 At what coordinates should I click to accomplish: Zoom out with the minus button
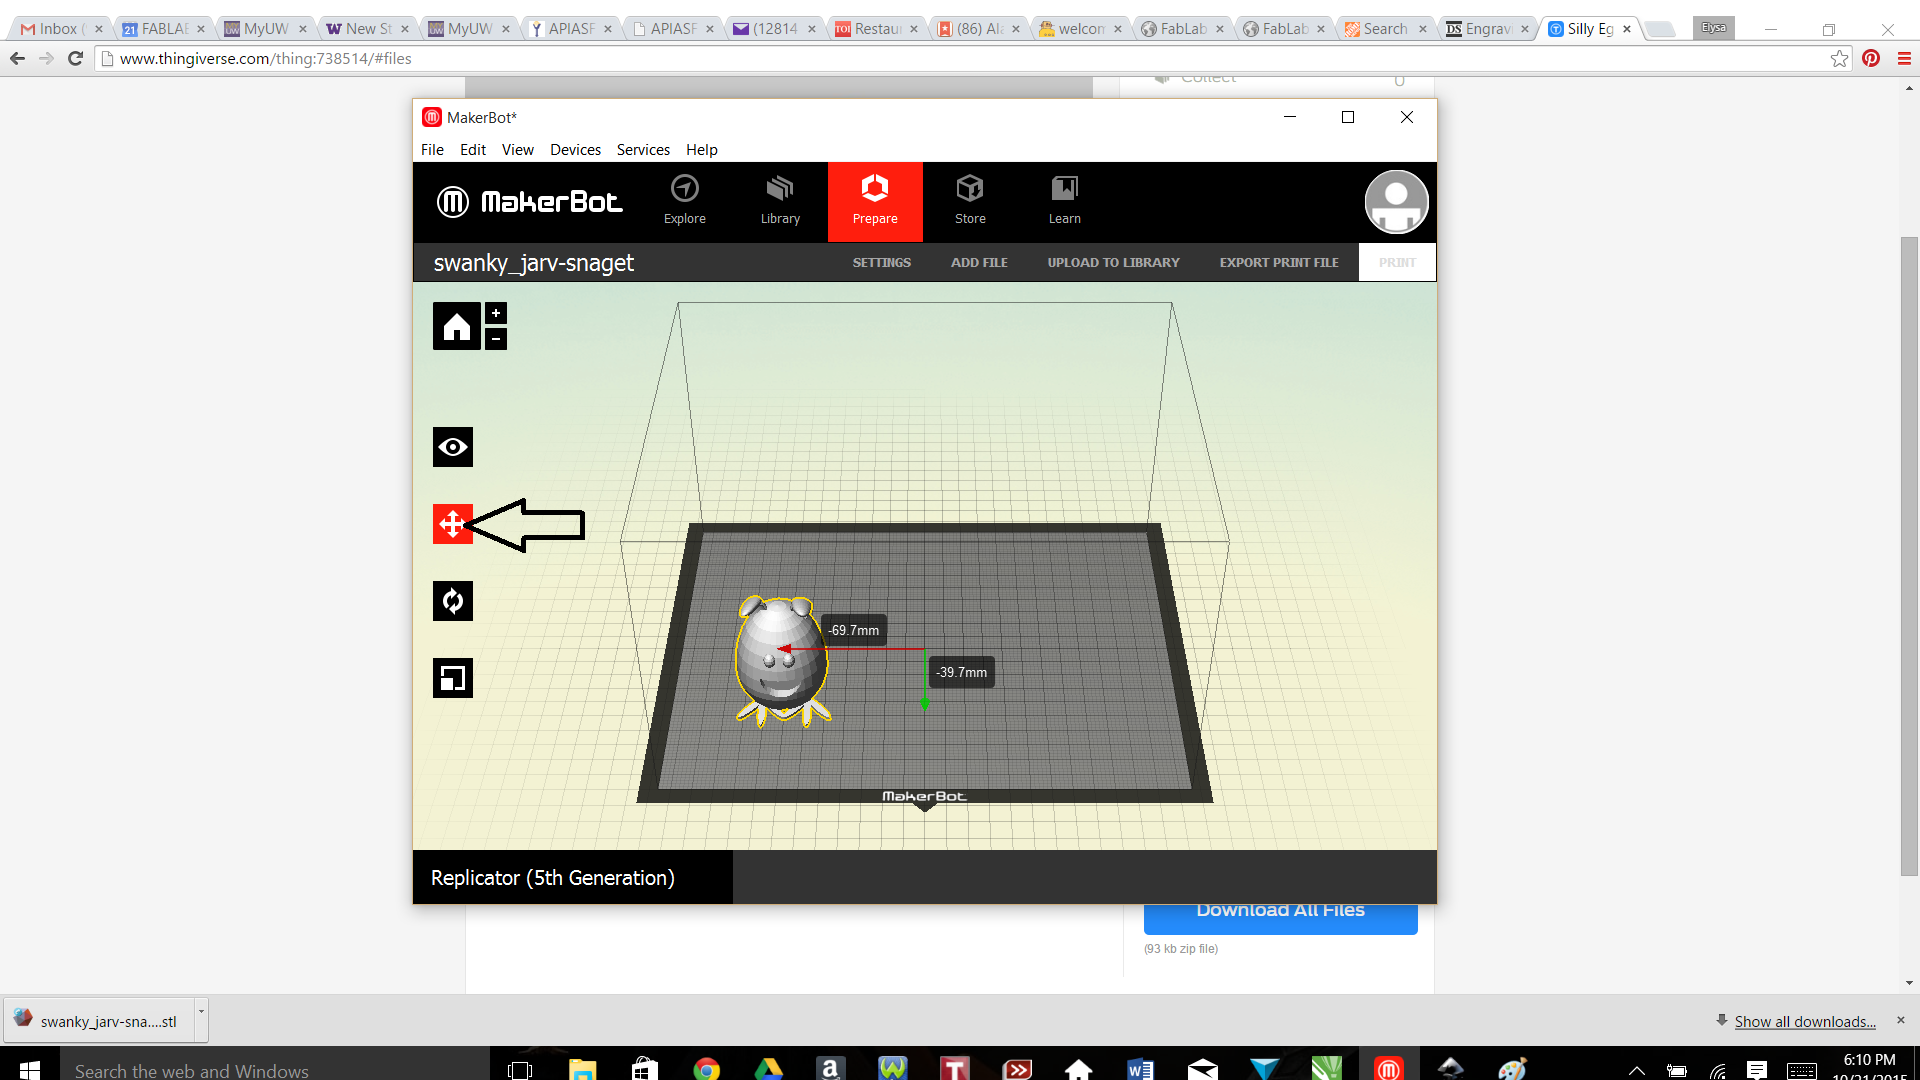(496, 339)
